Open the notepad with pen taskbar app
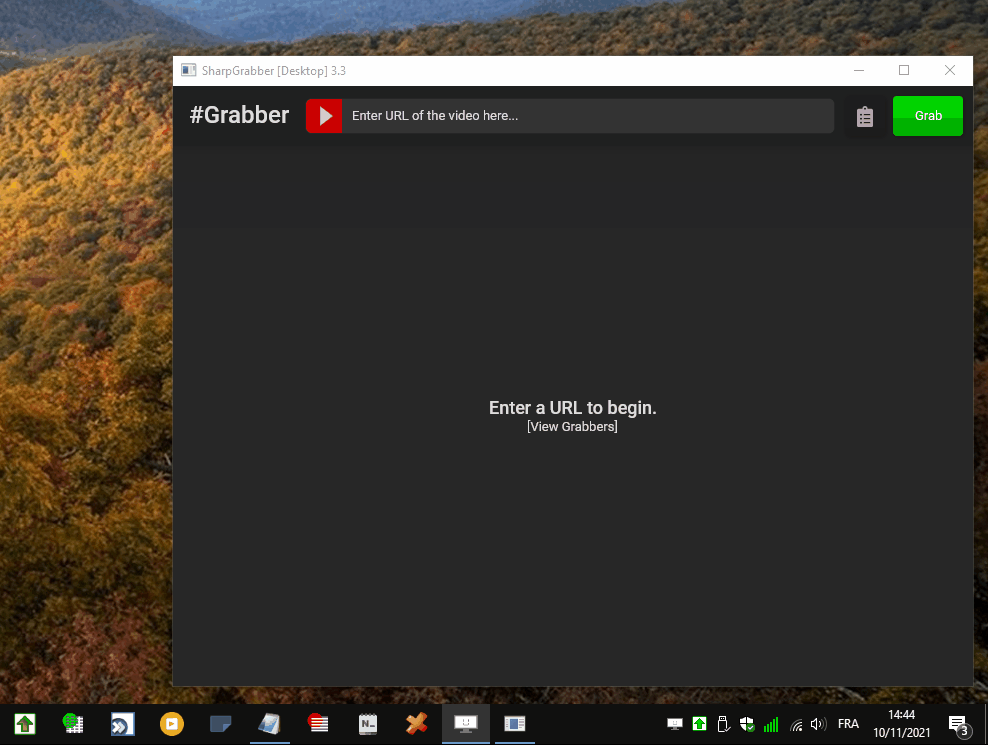The width and height of the screenshot is (988, 745). [270, 724]
